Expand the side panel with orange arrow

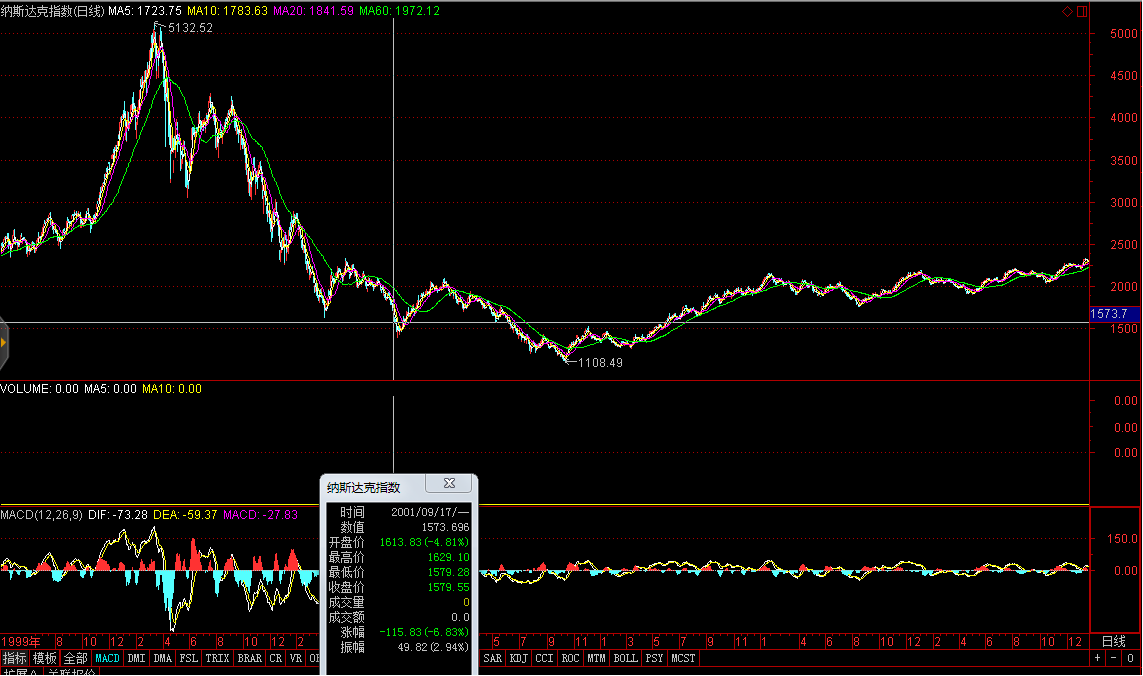click(x=4, y=342)
